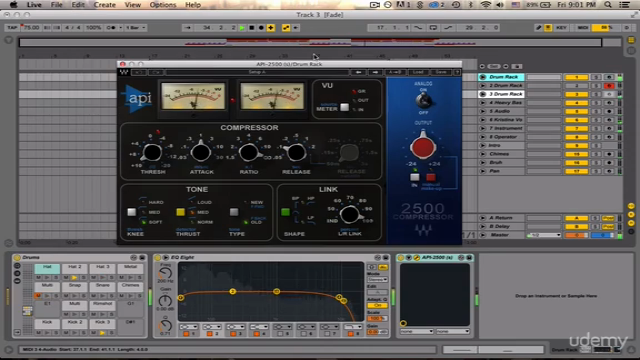Unfold the 8 Operator track
Image resolution: width=640 pixels, height=360 pixels.
(x=483, y=137)
